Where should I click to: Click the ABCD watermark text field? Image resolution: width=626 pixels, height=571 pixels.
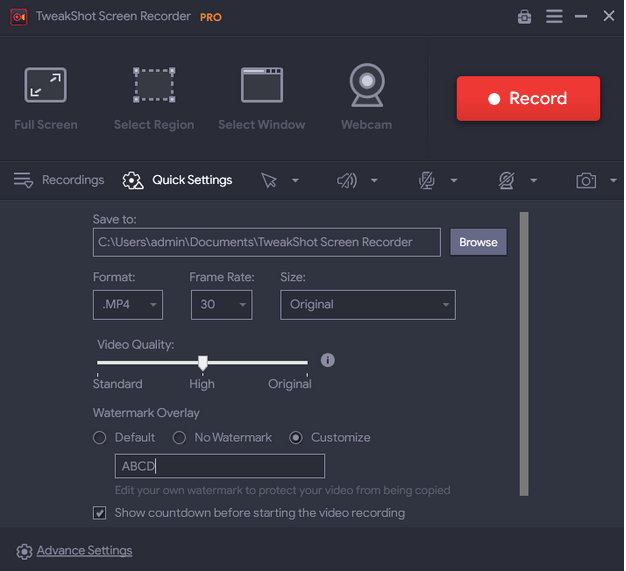pos(220,466)
